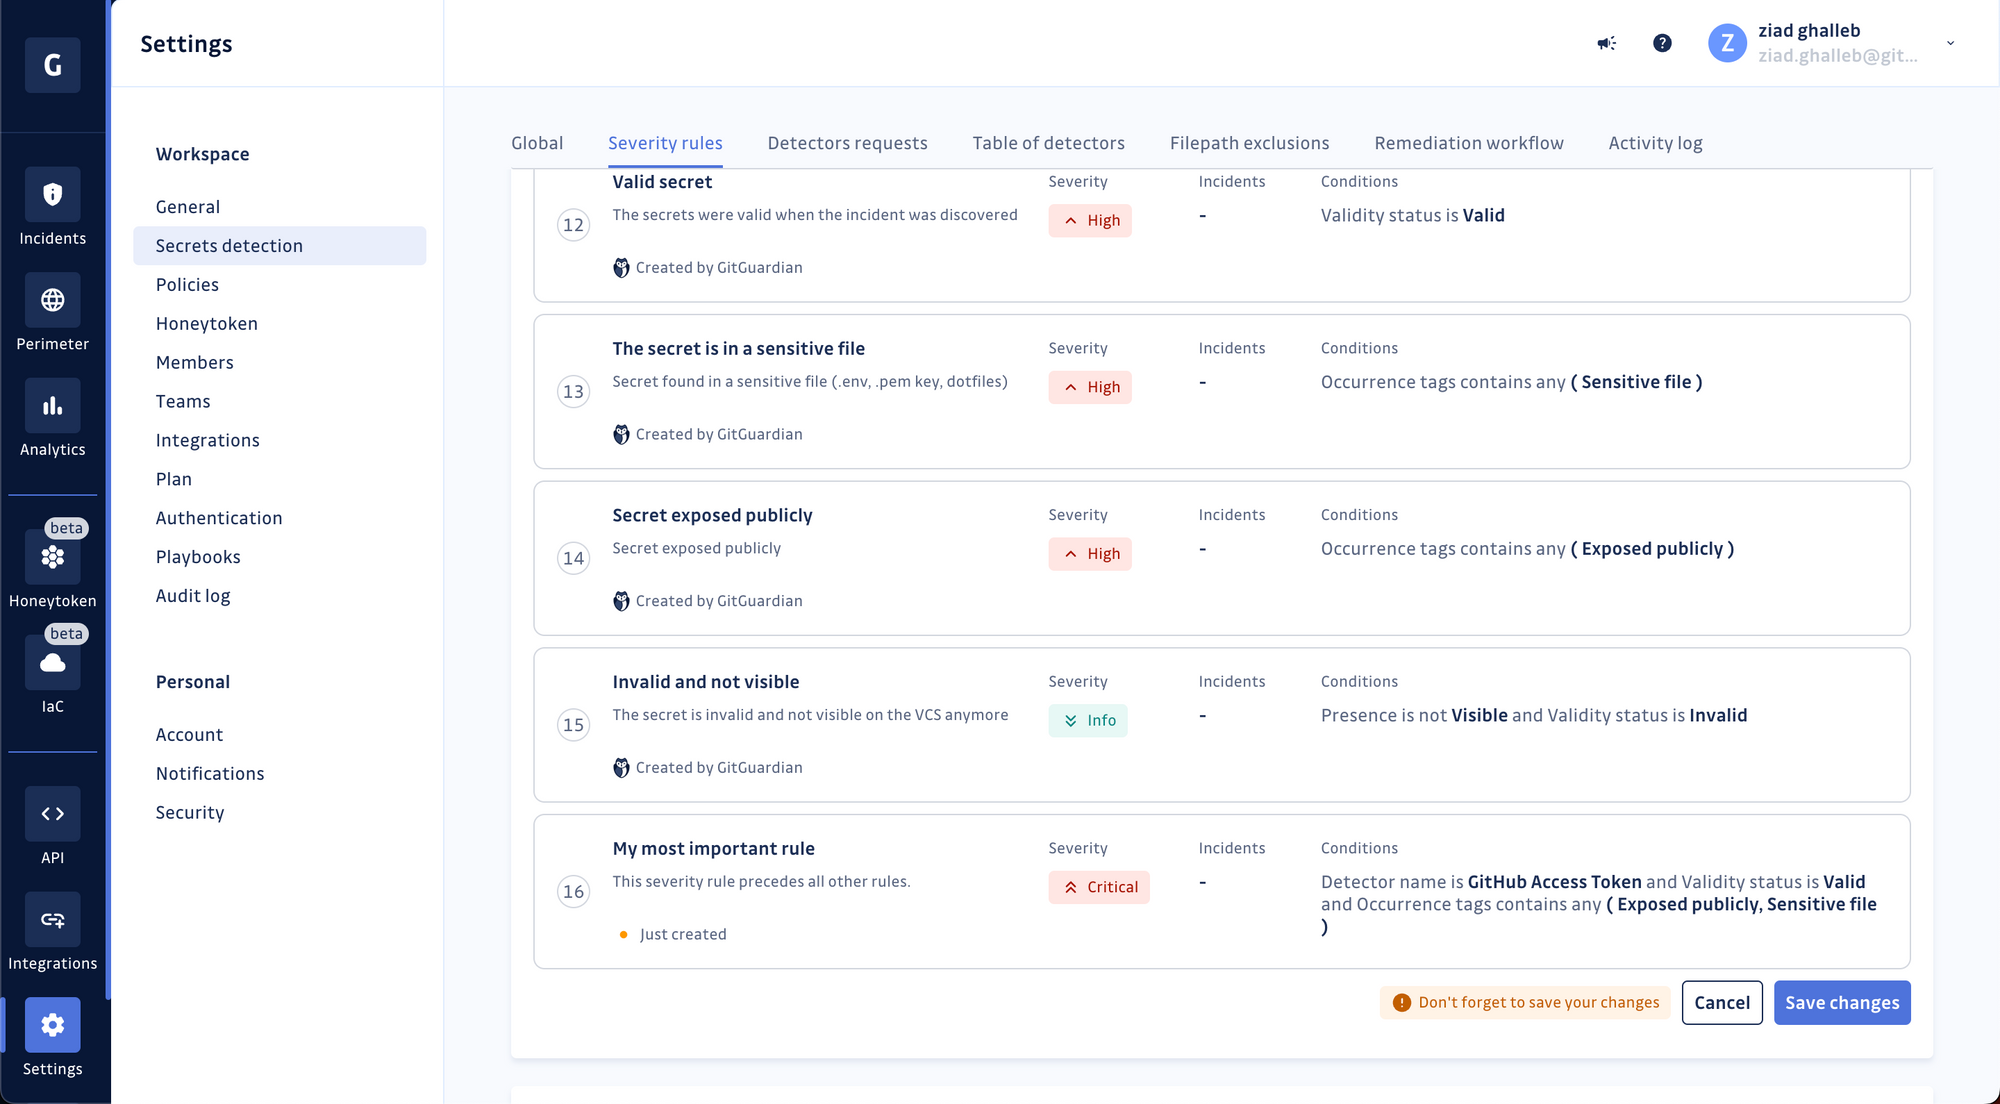Open Honeytoken in workspace settings menu
2000x1104 pixels.
(207, 323)
